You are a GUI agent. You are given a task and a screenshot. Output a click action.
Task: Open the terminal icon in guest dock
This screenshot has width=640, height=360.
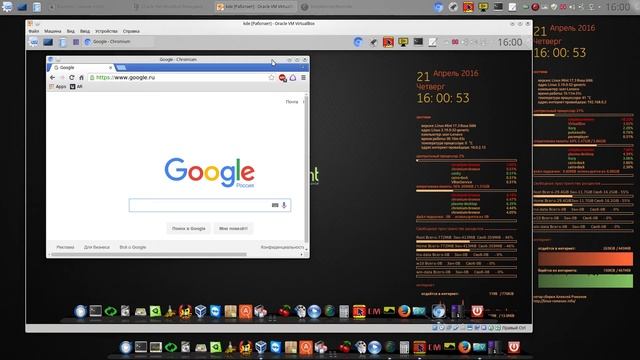(x=96, y=311)
